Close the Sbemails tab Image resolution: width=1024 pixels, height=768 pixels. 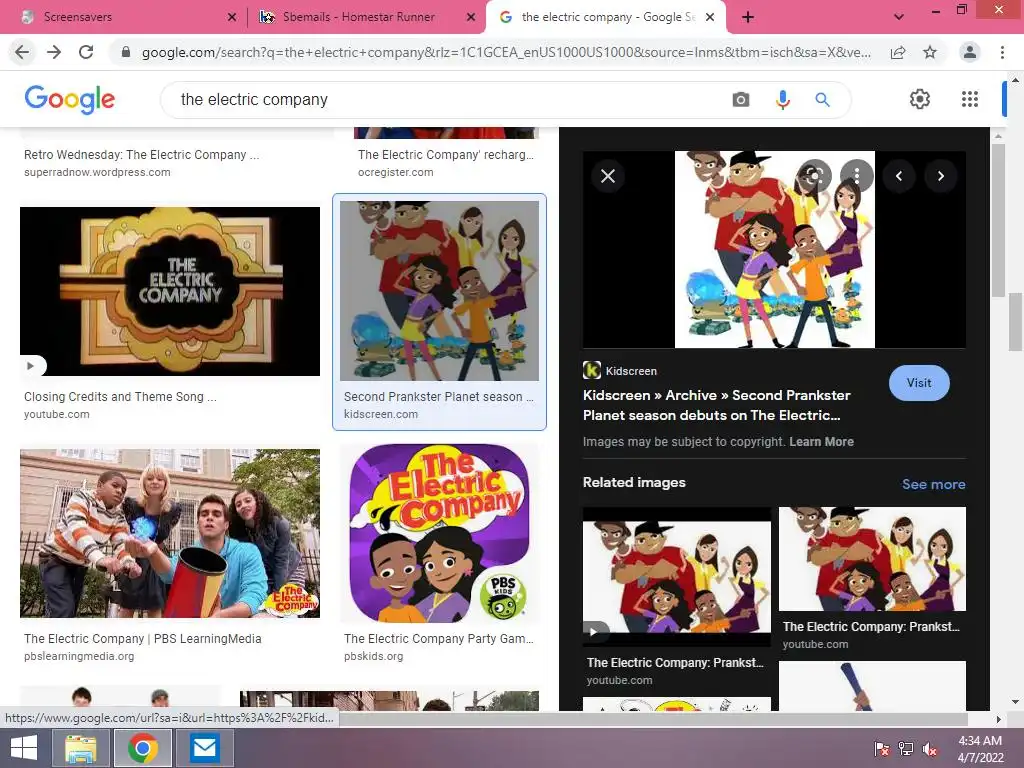[470, 17]
